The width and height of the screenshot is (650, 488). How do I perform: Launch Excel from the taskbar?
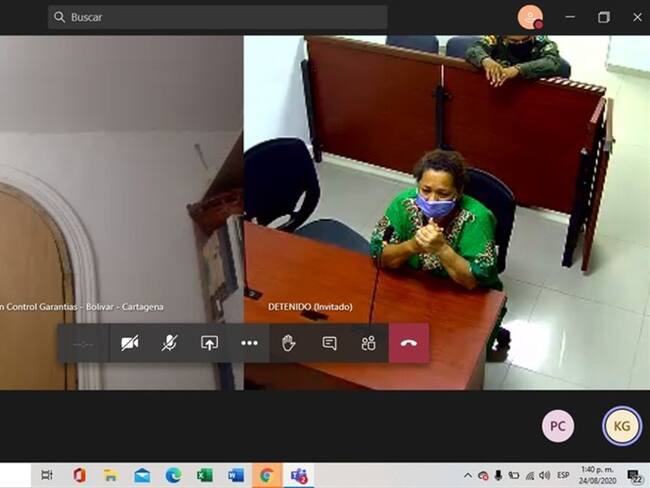pyautogui.click(x=204, y=475)
